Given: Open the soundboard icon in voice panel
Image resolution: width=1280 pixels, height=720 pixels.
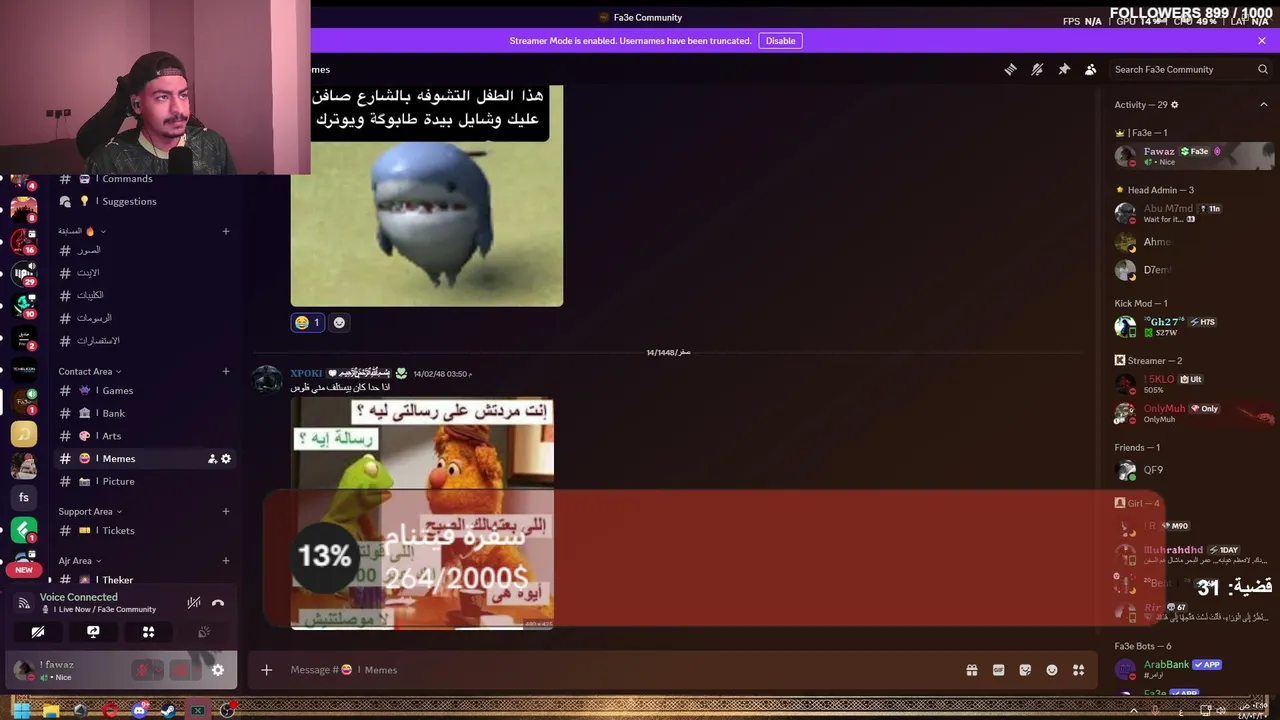Looking at the screenshot, I should pyautogui.click(x=204, y=632).
